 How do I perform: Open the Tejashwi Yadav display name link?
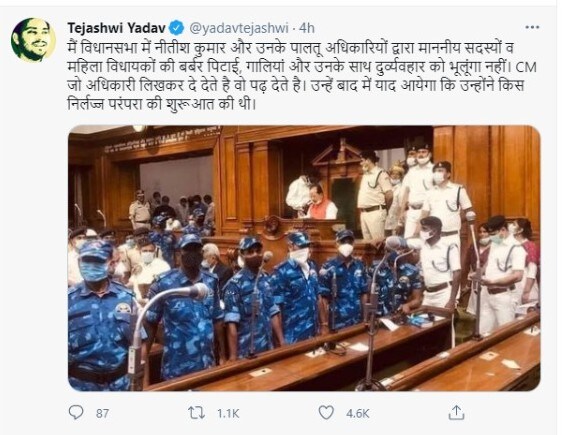pos(117,28)
